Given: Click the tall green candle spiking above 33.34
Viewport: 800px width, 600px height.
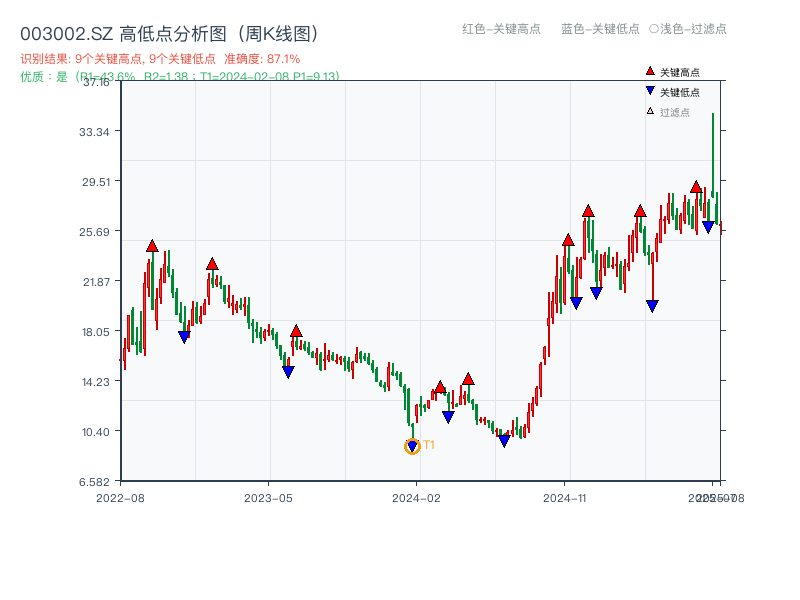Looking at the screenshot, I should point(713,153).
